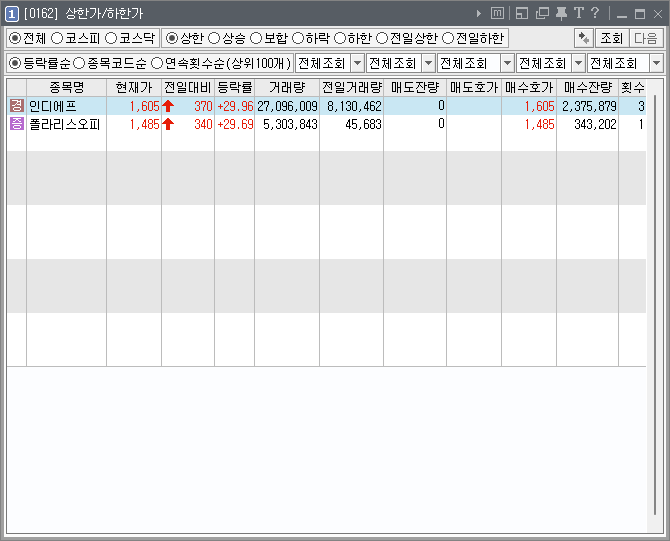Viewport: 670px width, 541px height.
Task: Click the 현재가 column header
Action: (x=134, y=88)
